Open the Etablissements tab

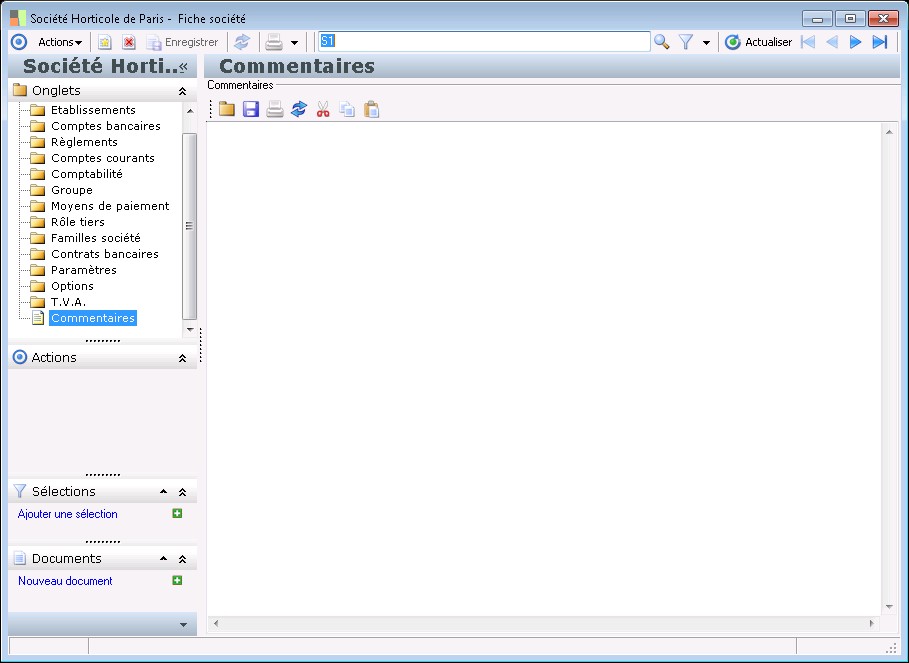click(93, 110)
